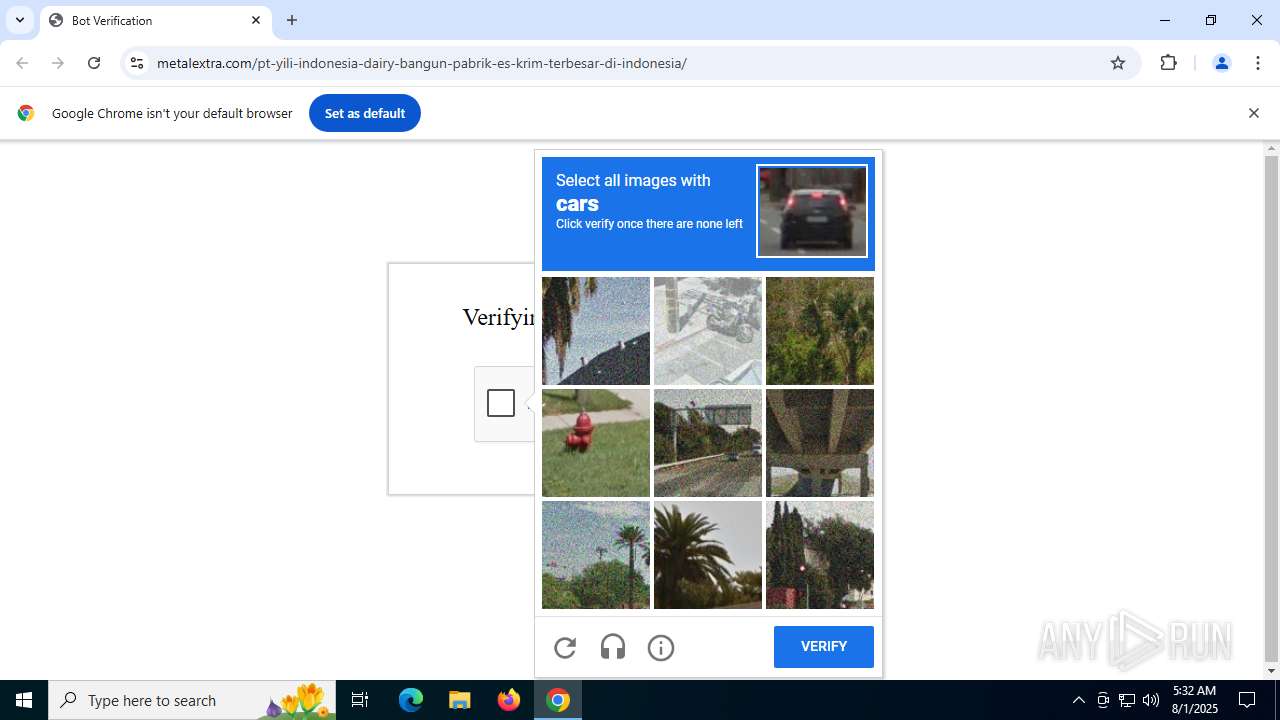Select bottom-middle tile with large palm fronds
1280x720 pixels.
[x=708, y=555]
